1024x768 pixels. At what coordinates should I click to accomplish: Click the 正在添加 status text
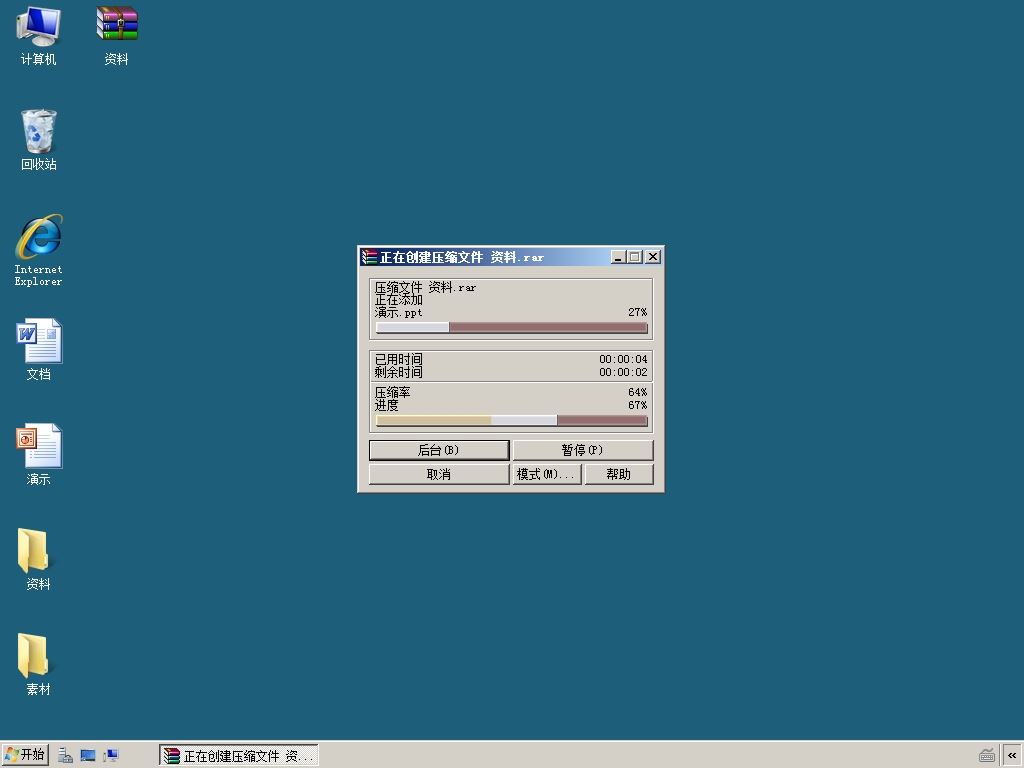(x=398, y=300)
